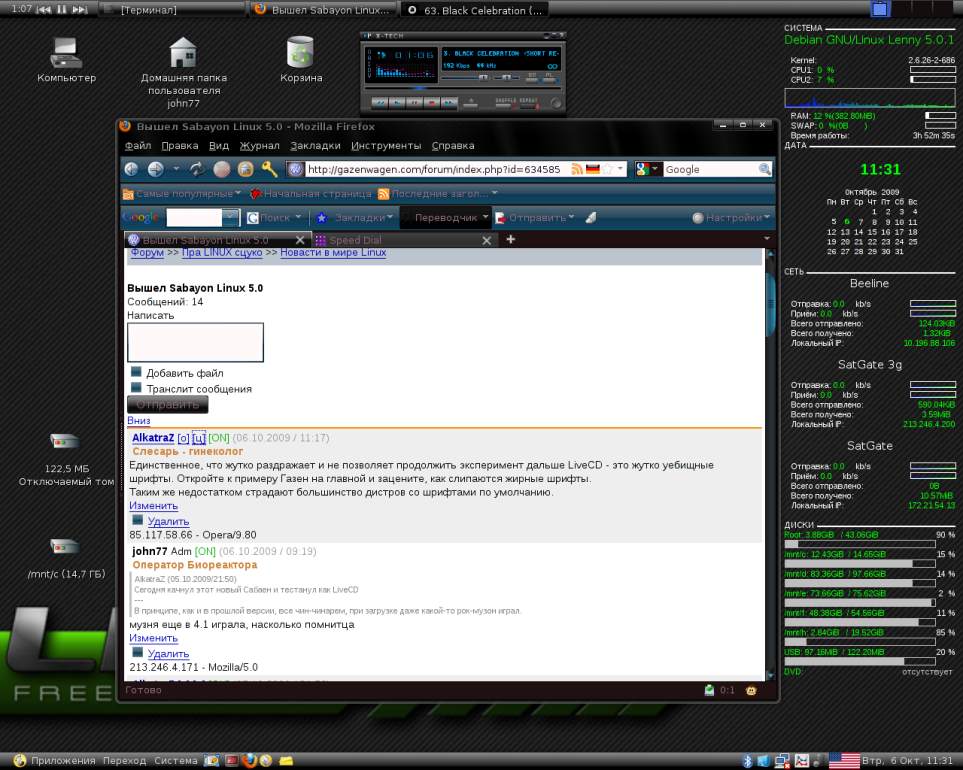
Task: Click the network connection tray icon
Action: click(x=782, y=761)
